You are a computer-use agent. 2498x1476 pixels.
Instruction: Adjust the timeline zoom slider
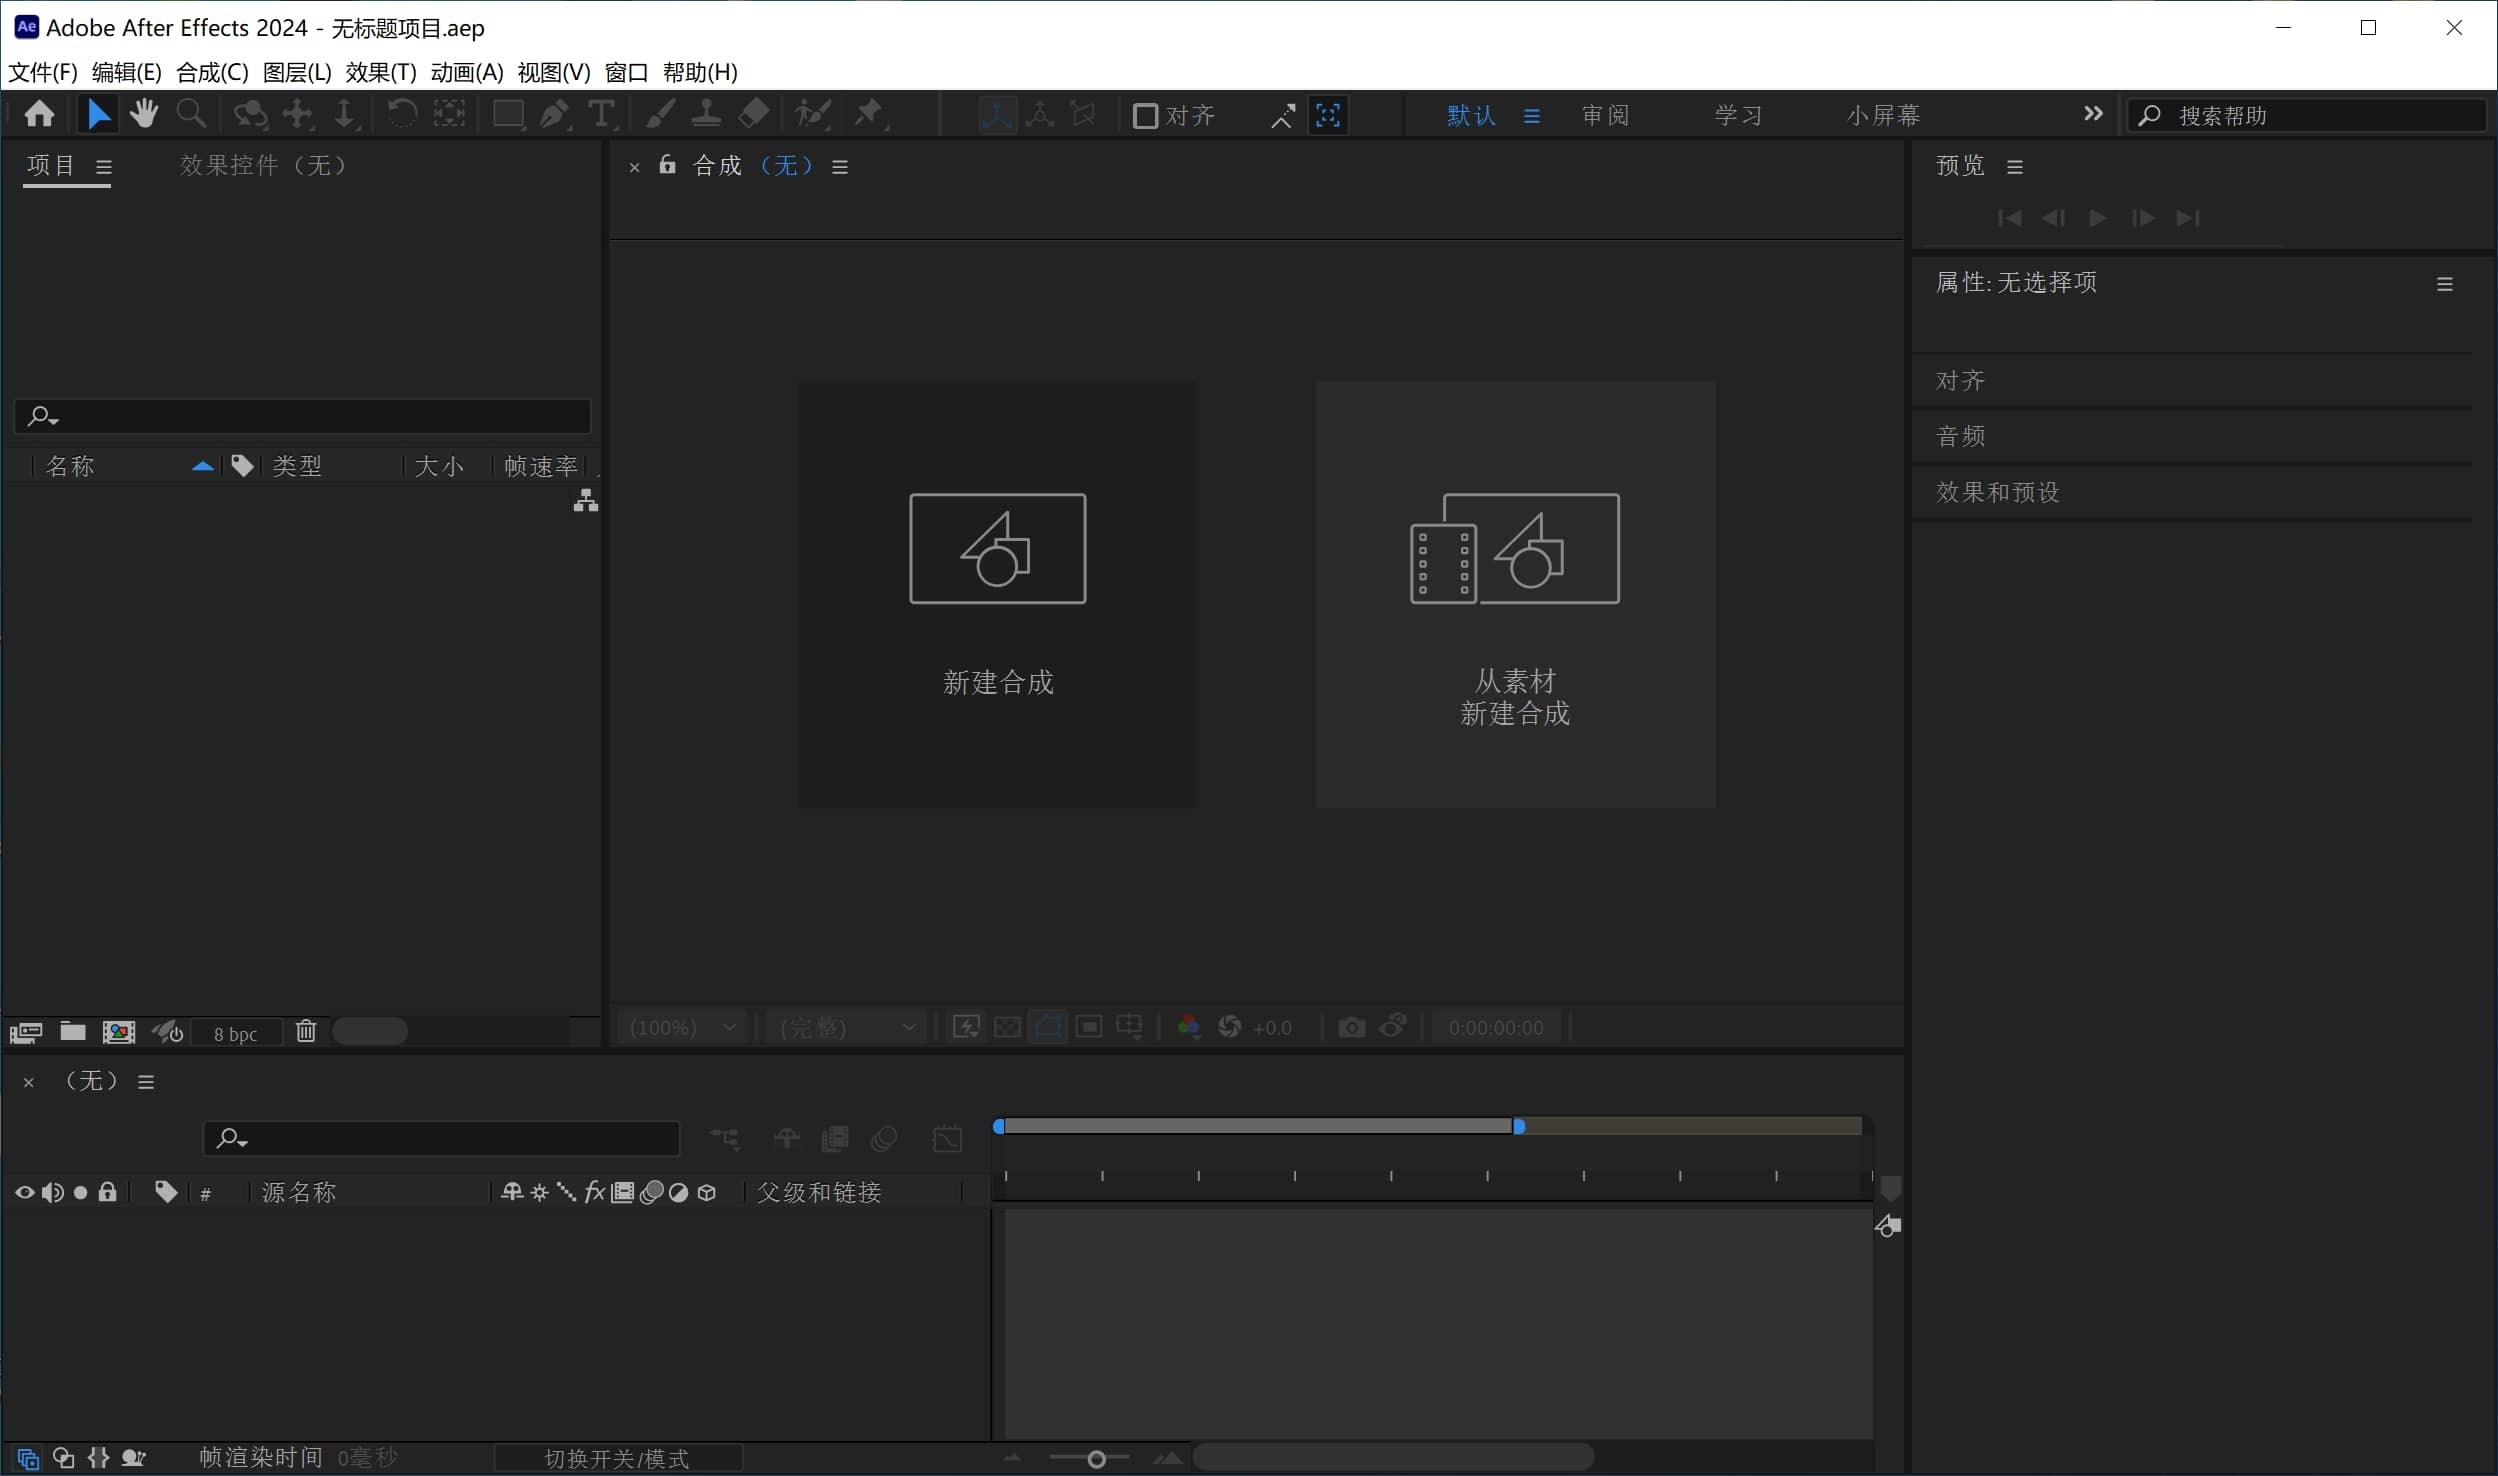click(x=1094, y=1457)
